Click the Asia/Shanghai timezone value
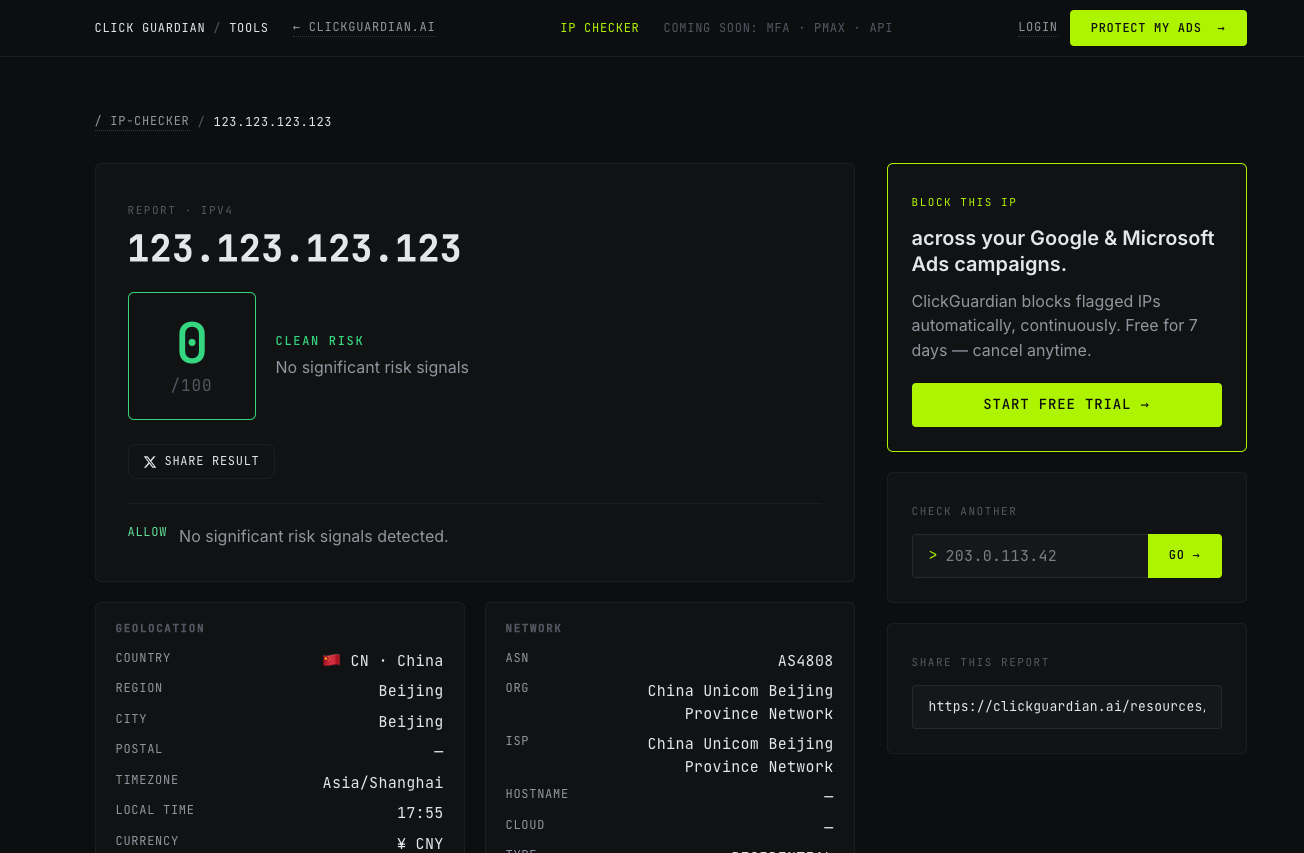This screenshot has height=853, width=1304. click(x=383, y=783)
